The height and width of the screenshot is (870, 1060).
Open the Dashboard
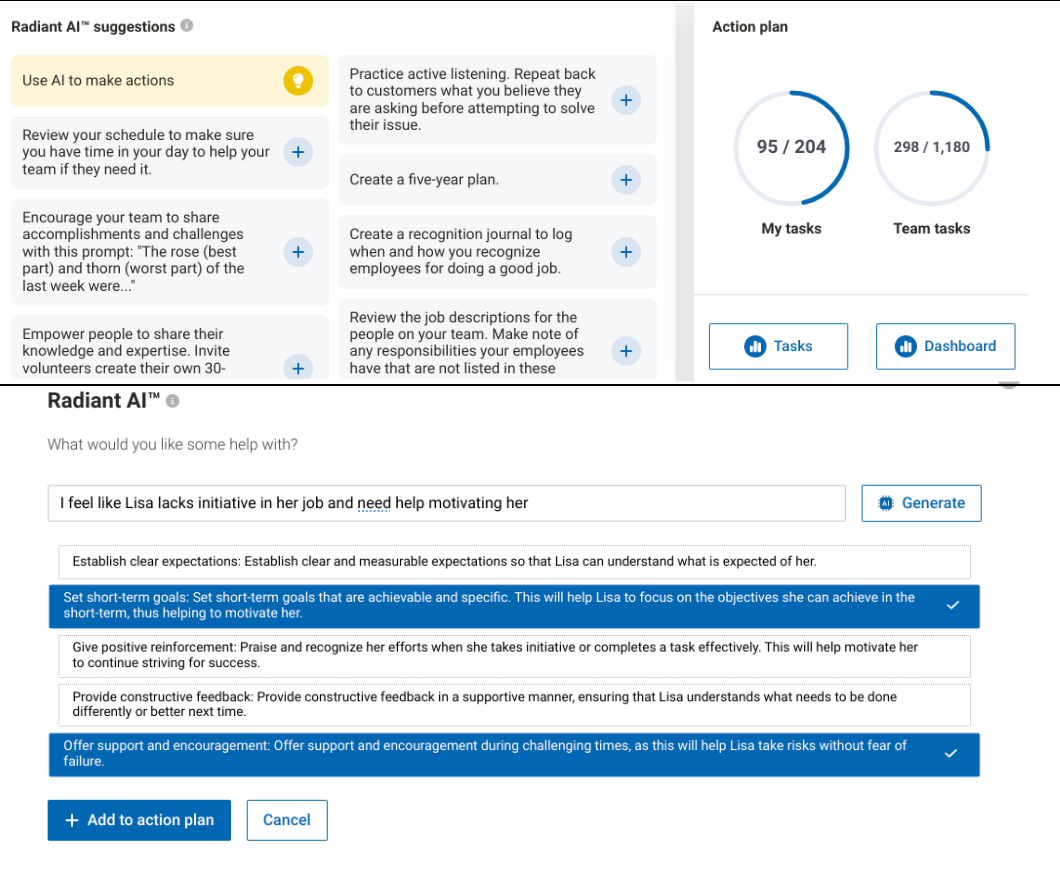pos(945,346)
